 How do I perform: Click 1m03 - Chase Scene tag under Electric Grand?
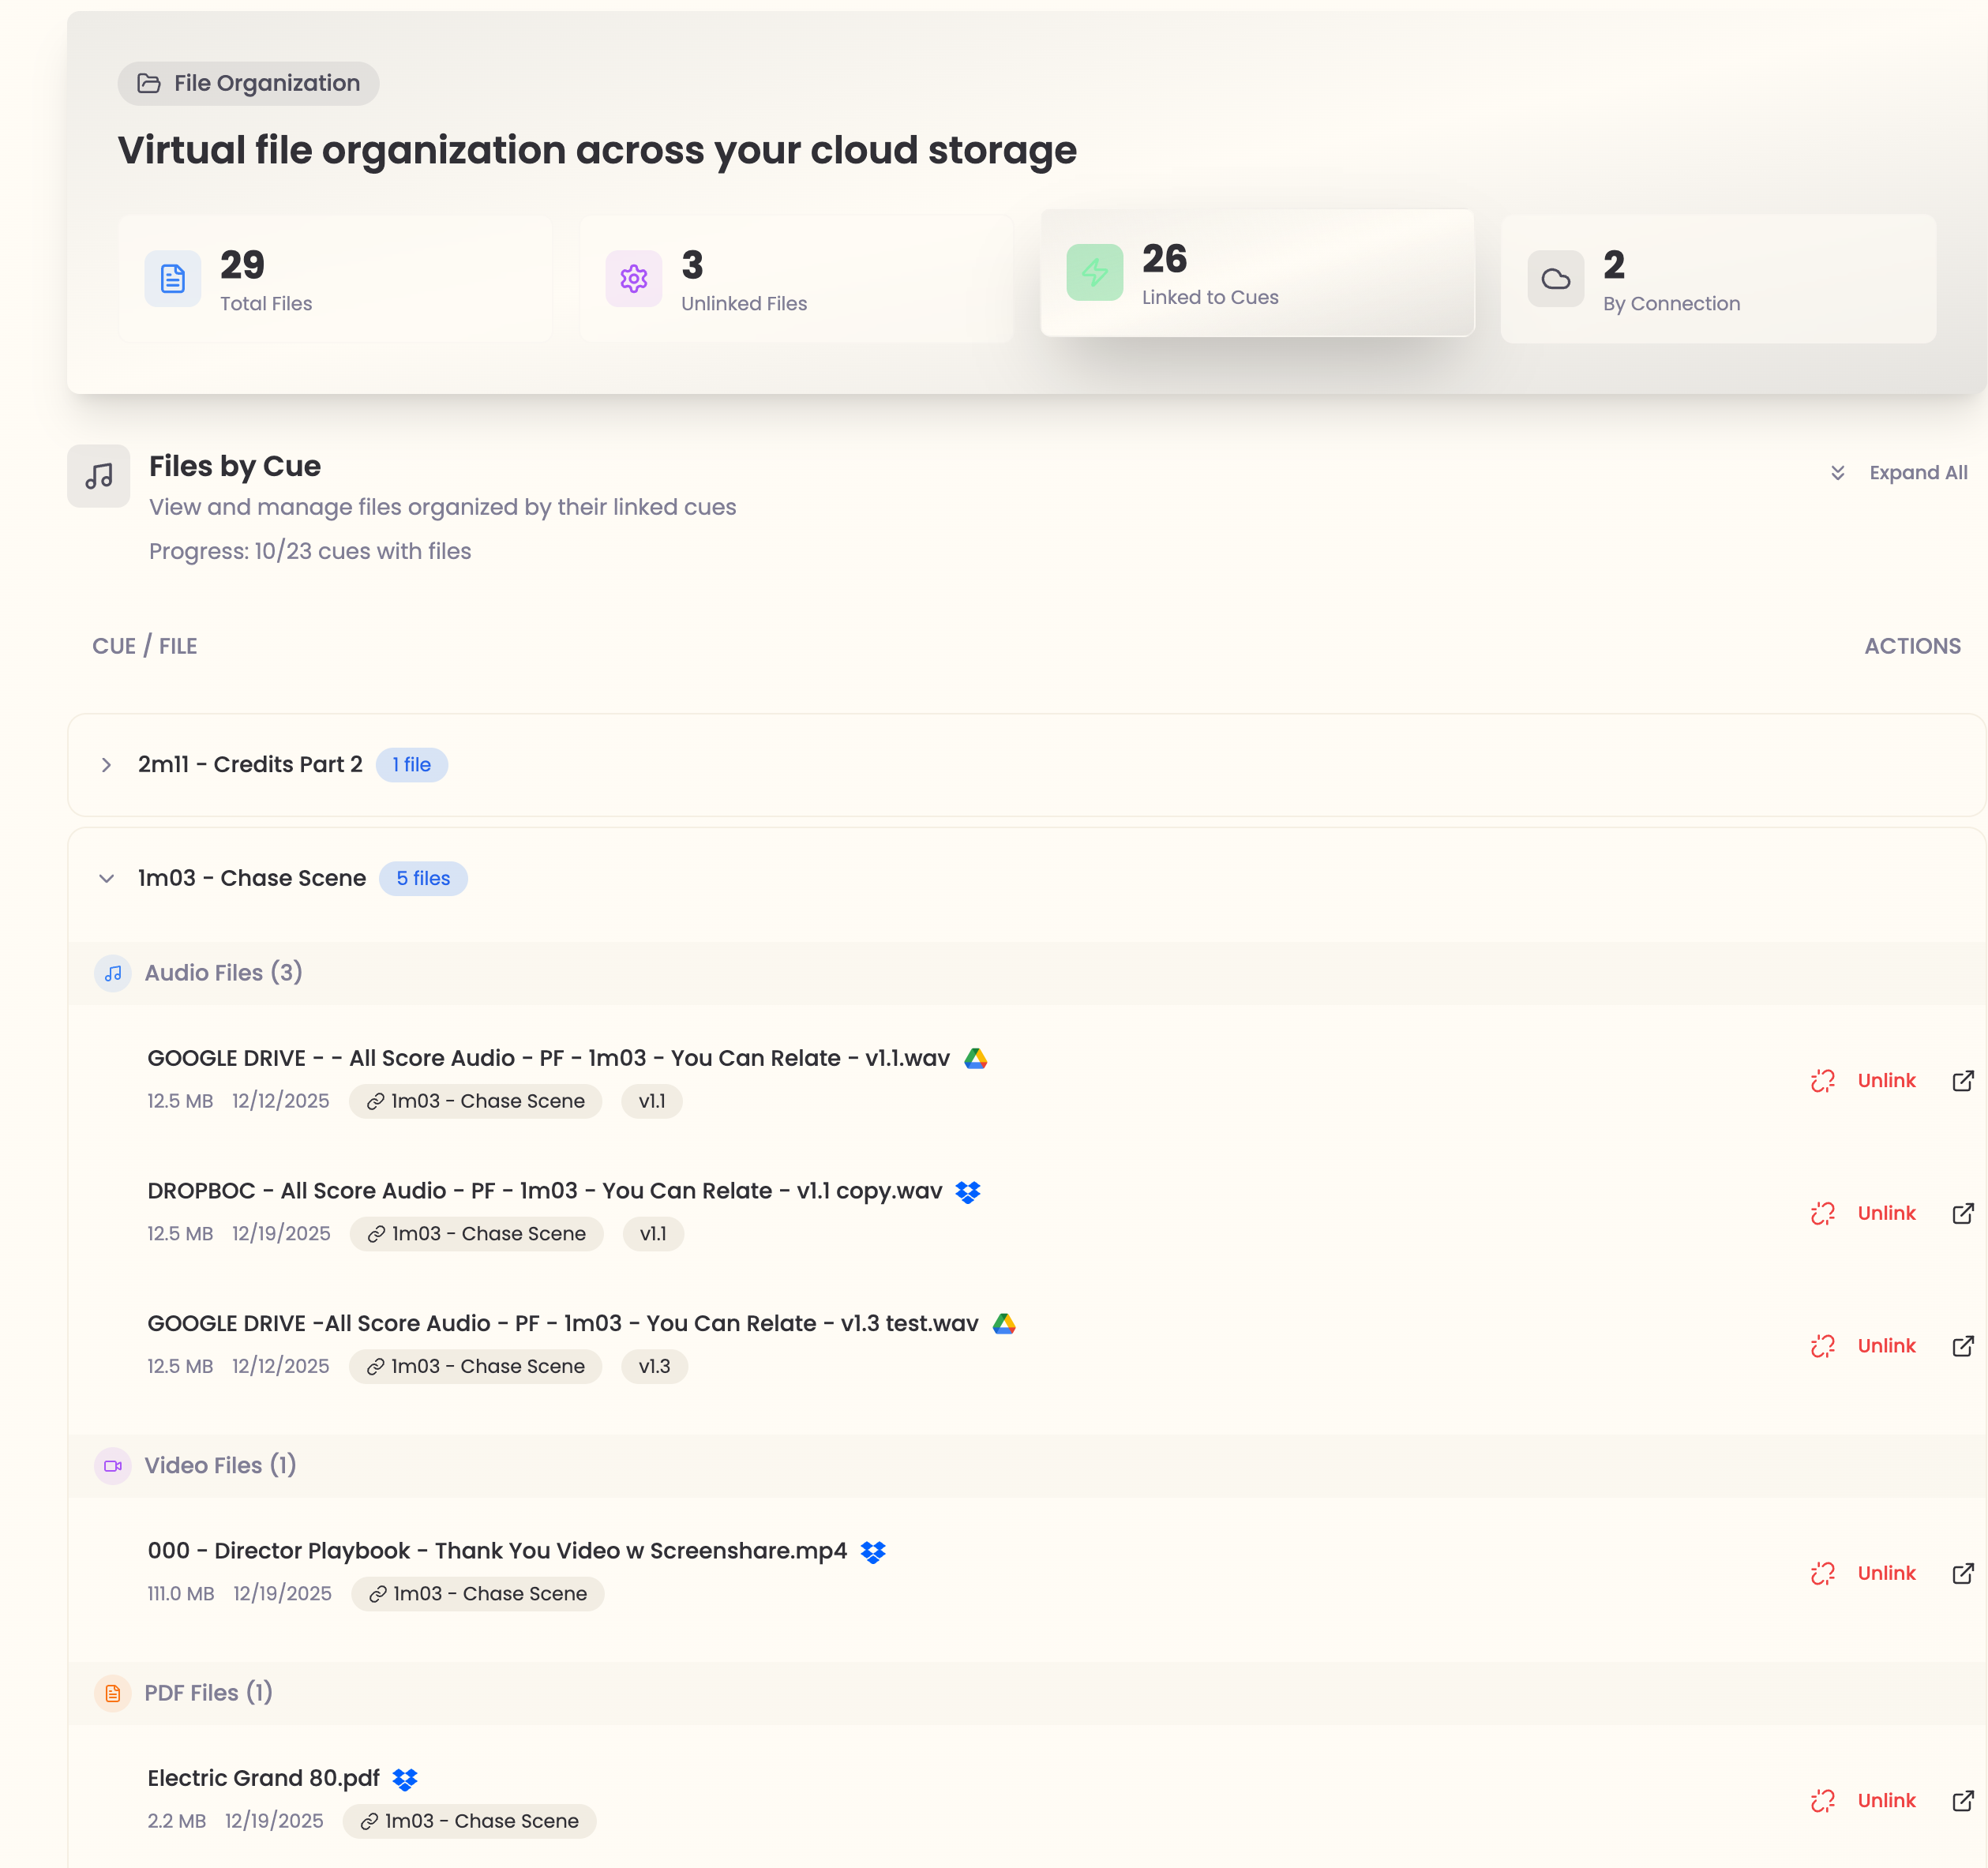coord(469,1821)
